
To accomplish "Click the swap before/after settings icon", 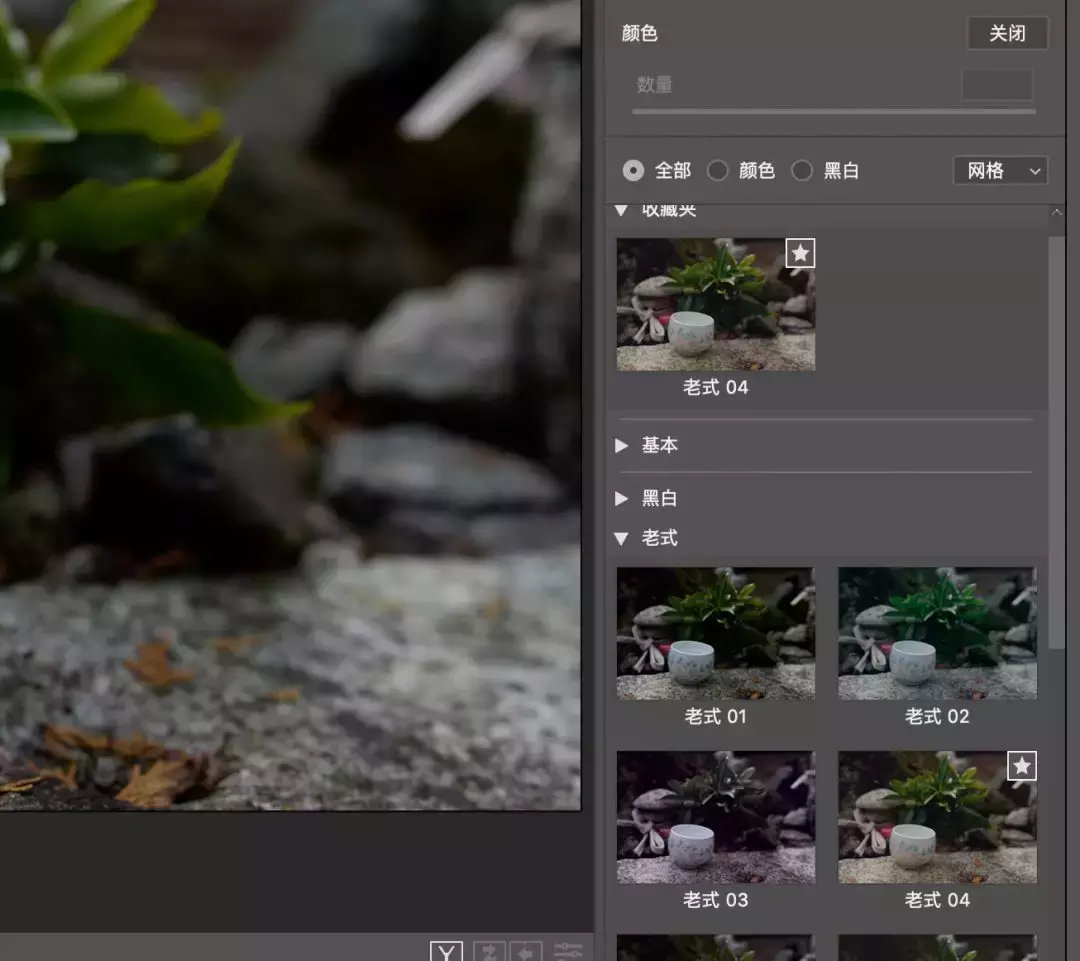I will (x=490, y=951).
